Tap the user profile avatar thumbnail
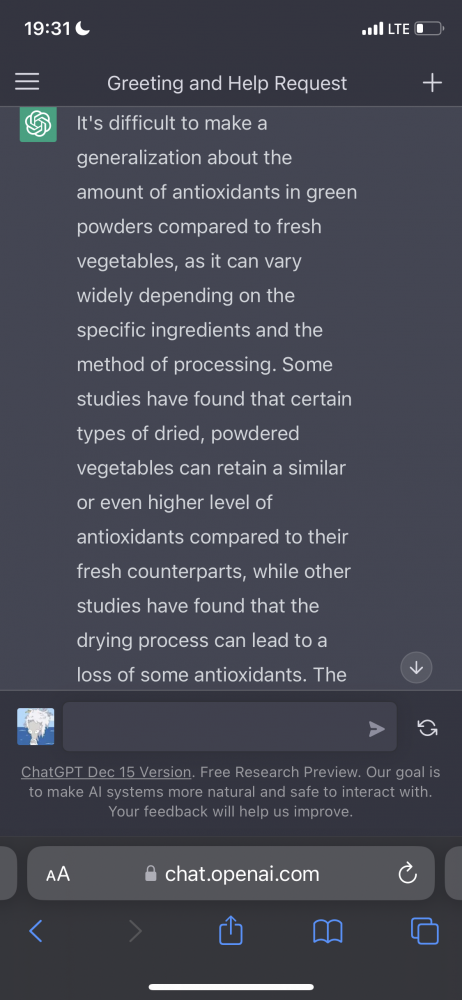 [36, 726]
